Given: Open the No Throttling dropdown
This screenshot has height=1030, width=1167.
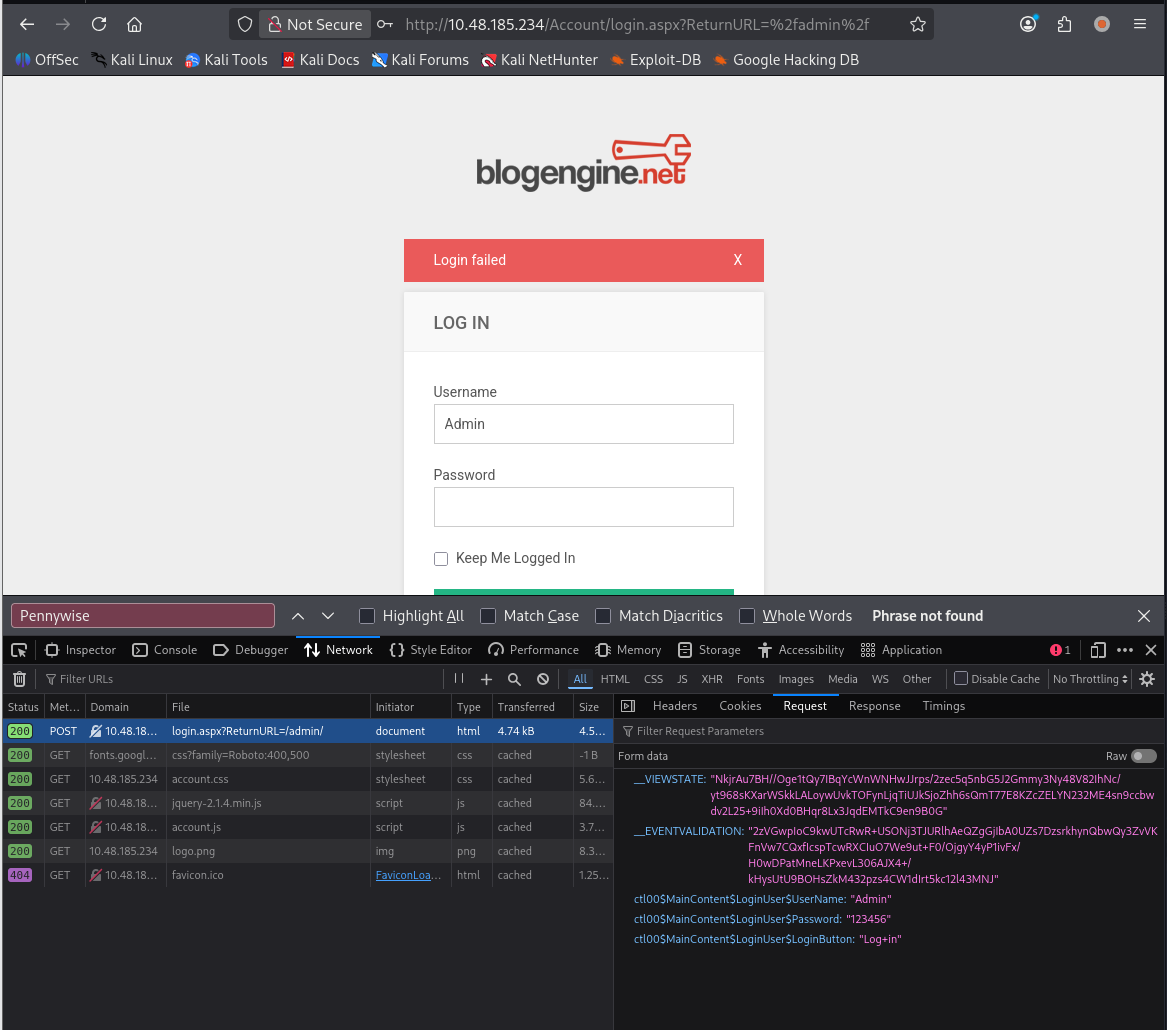Looking at the screenshot, I should pos(1090,679).
